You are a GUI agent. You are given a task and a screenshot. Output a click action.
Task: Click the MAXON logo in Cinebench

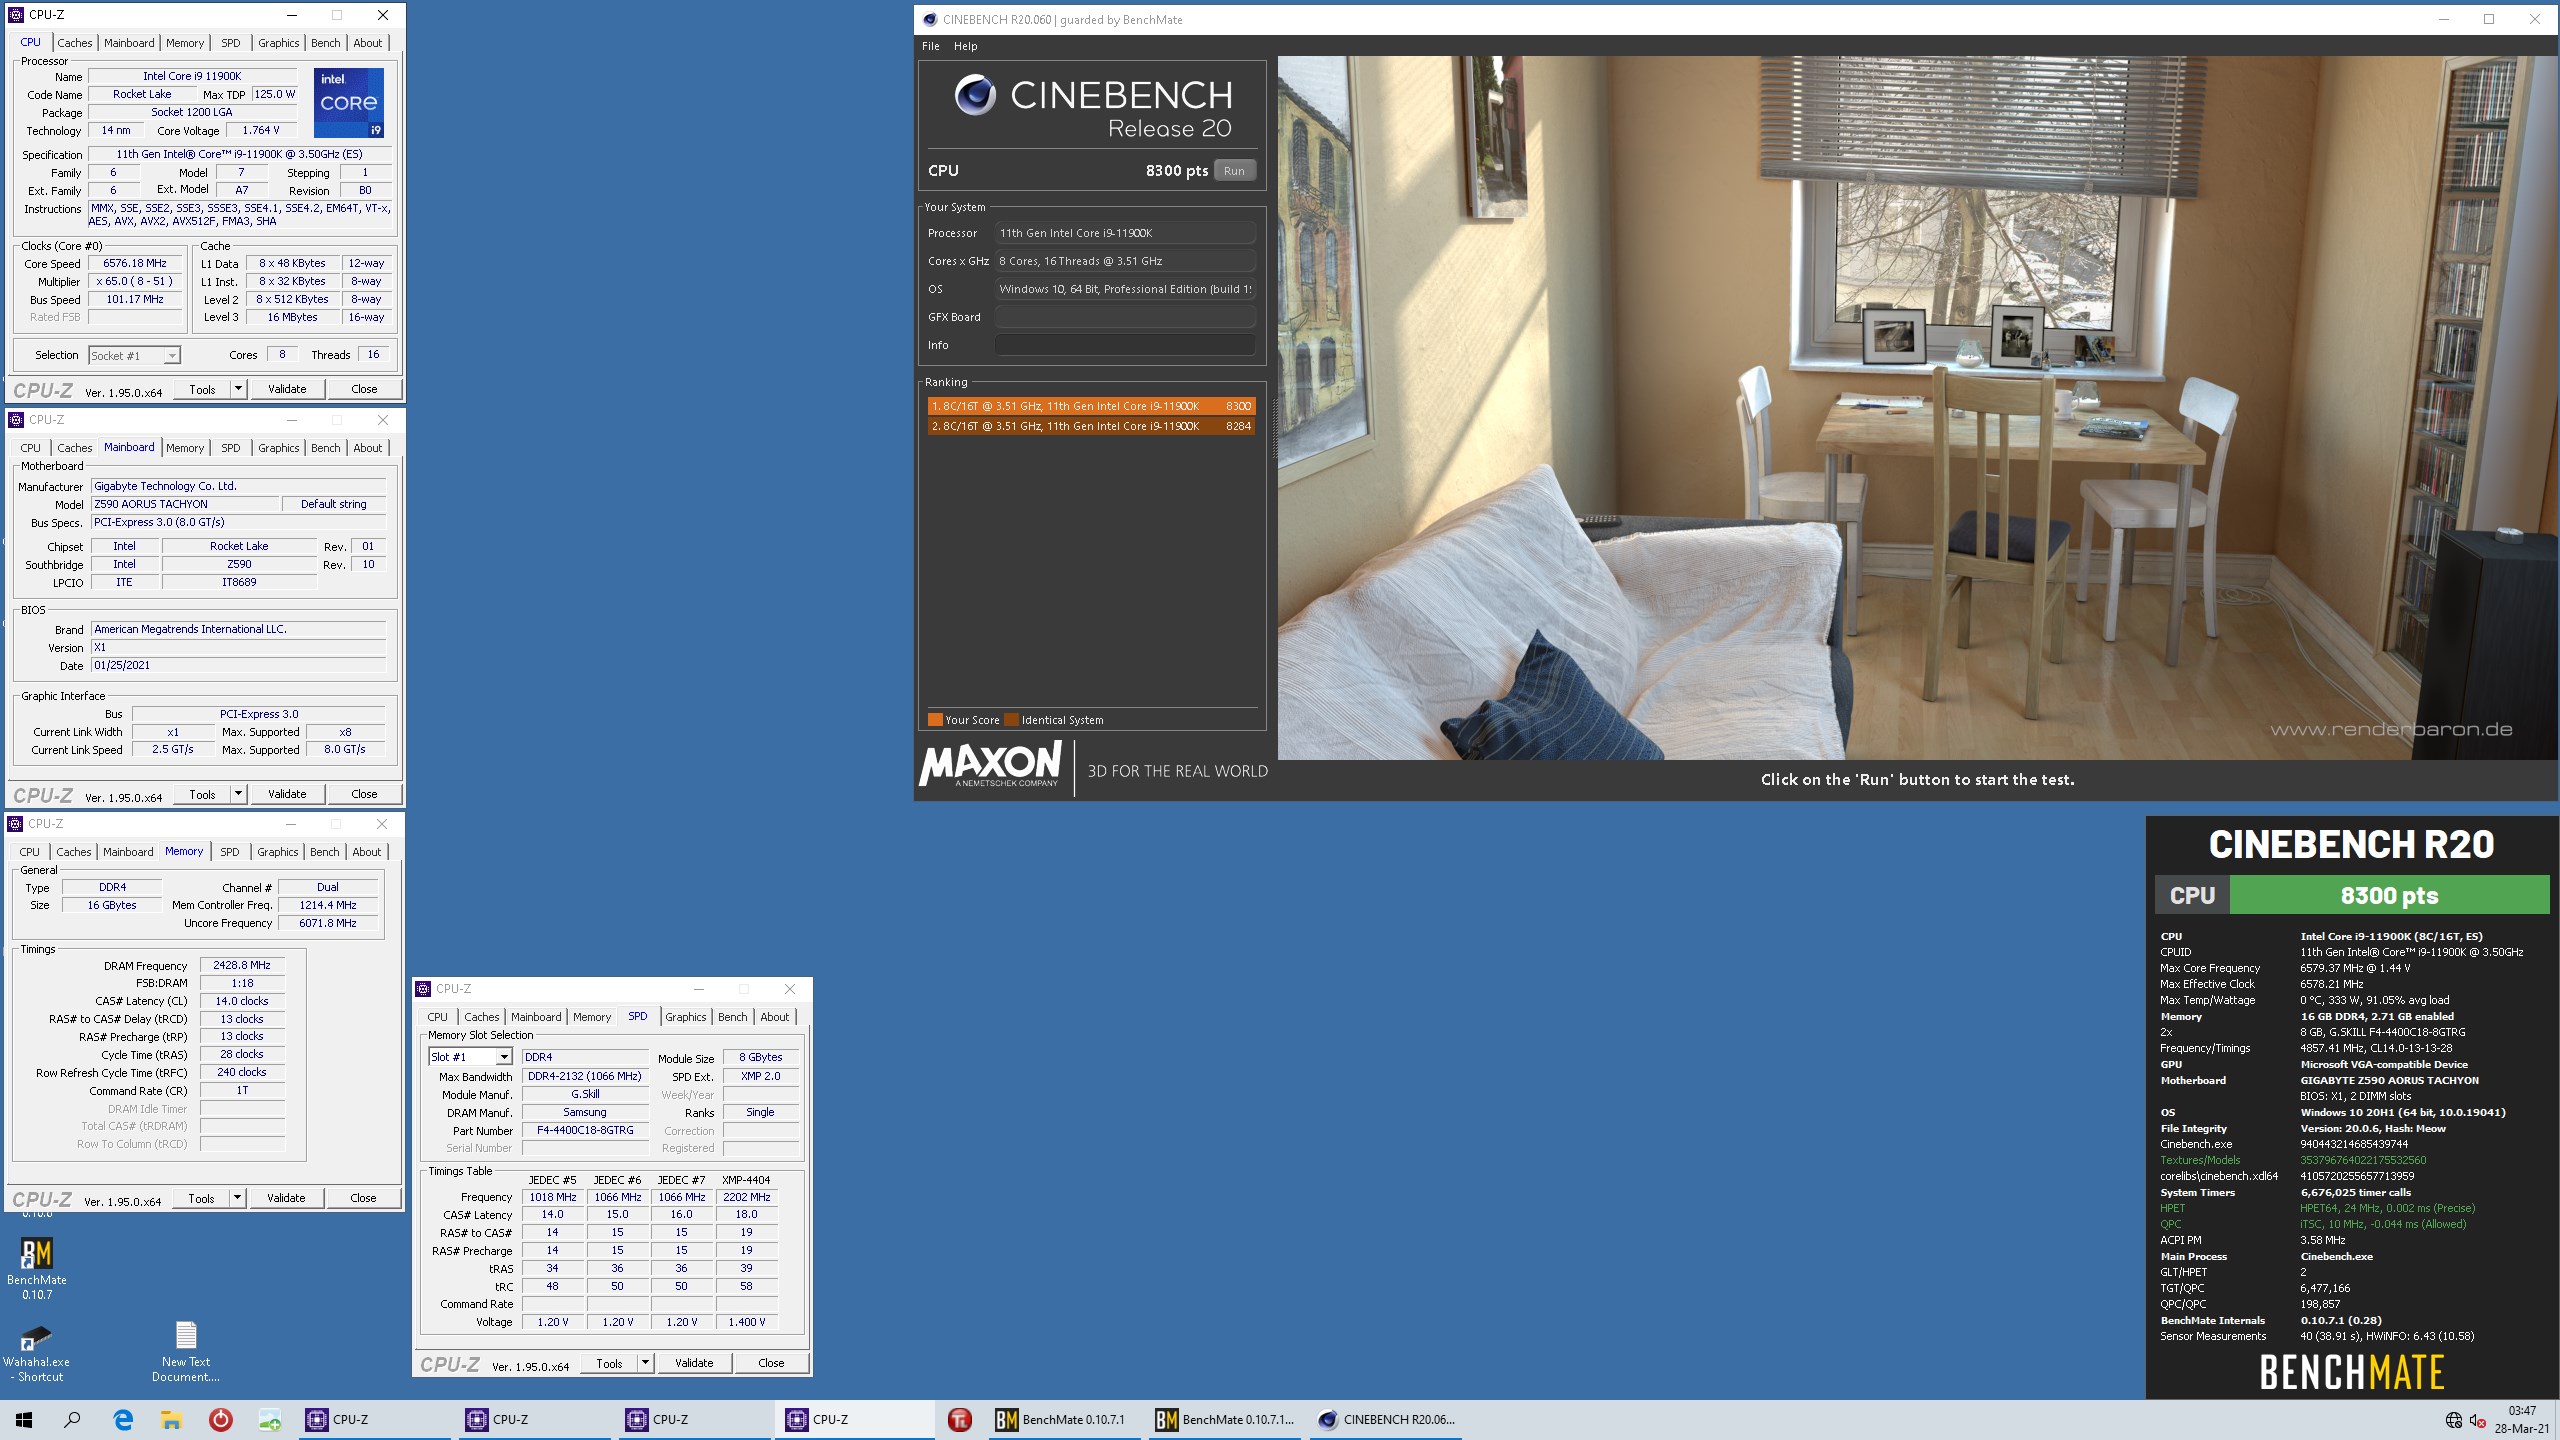click(x=990, y=765)
